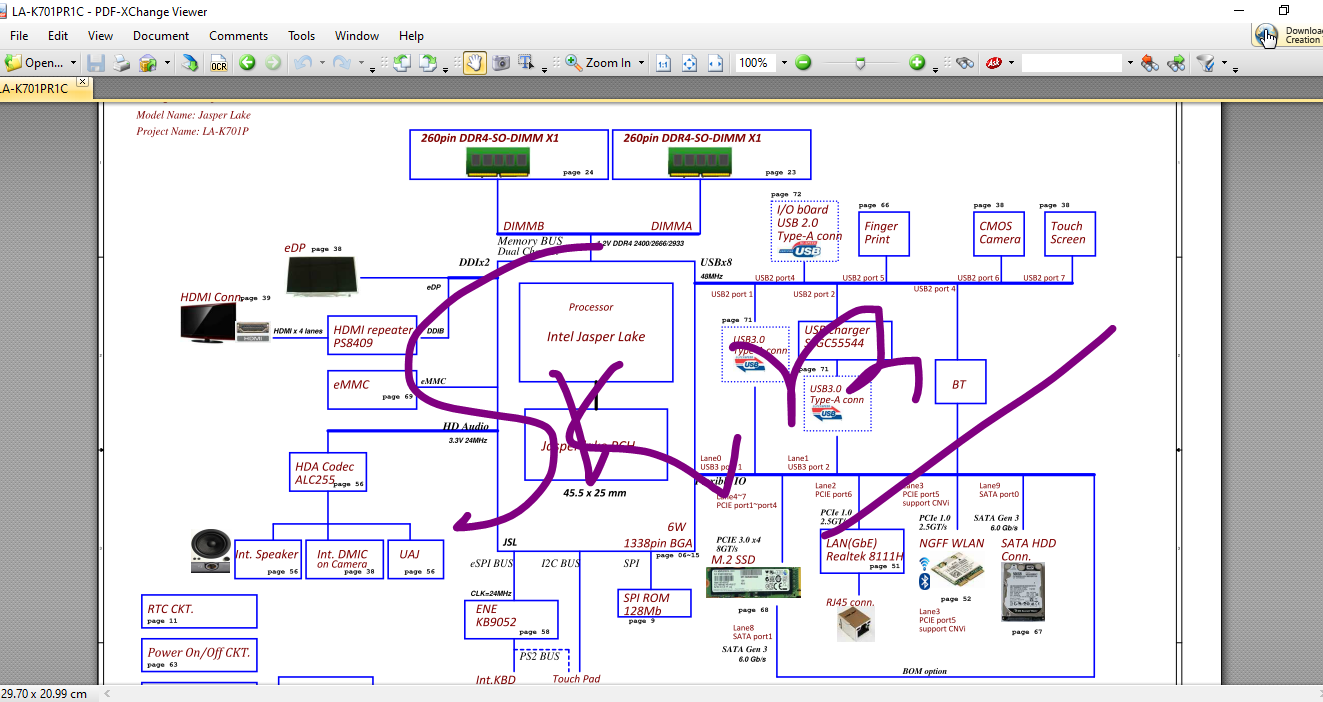
Task: Print the document with printer icon
Action: (121, 62)
